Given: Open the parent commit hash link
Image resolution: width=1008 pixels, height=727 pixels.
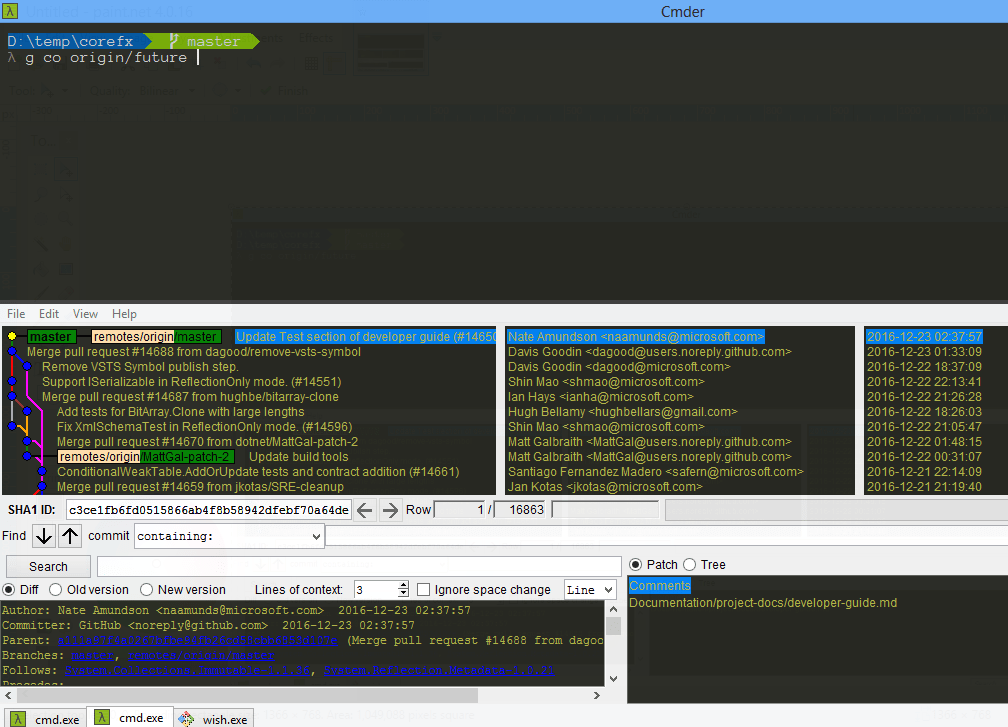Looking at the screenshot, I should pos(197,640).
